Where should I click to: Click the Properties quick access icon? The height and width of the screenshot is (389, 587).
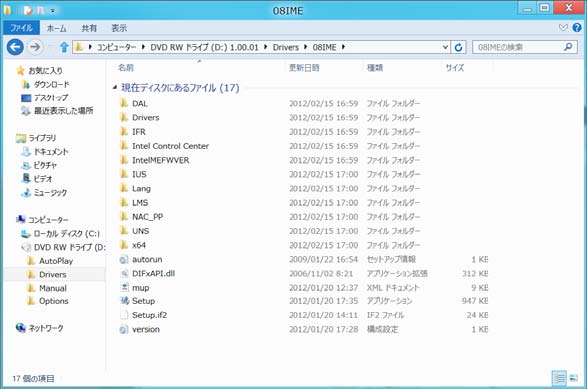(28, 10)
